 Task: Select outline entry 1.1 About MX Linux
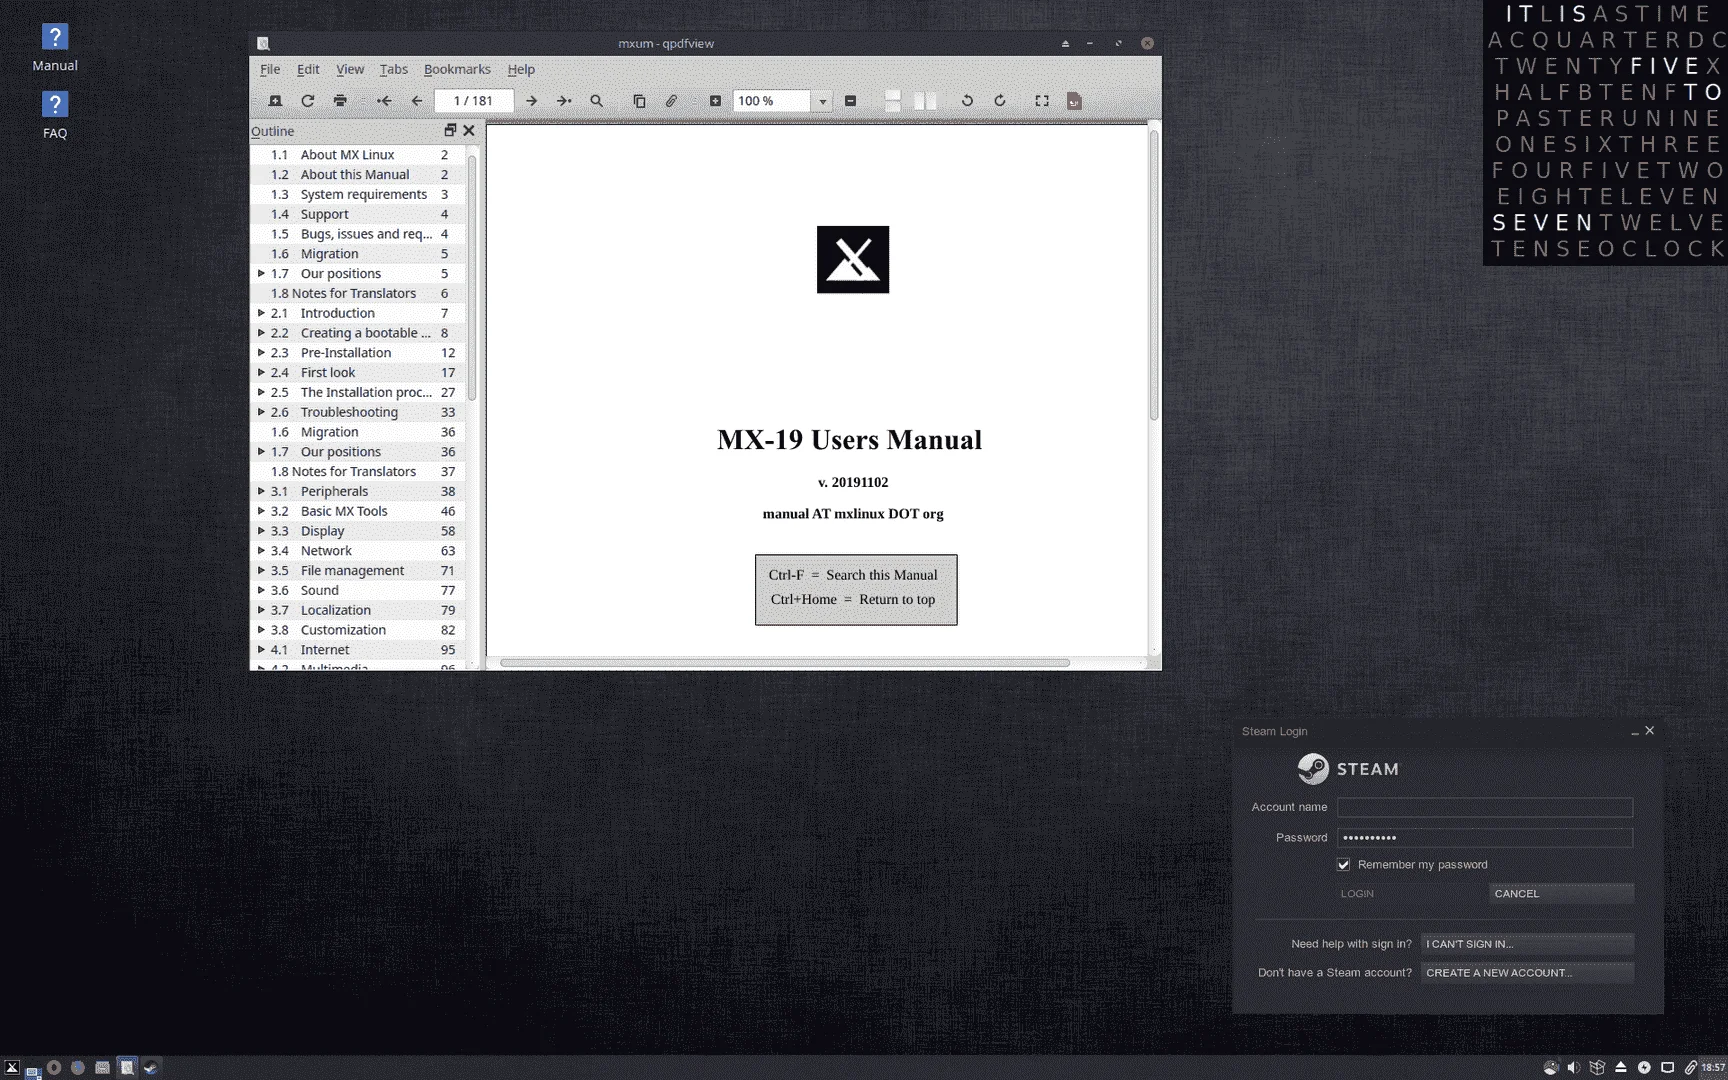click(358, 155)
